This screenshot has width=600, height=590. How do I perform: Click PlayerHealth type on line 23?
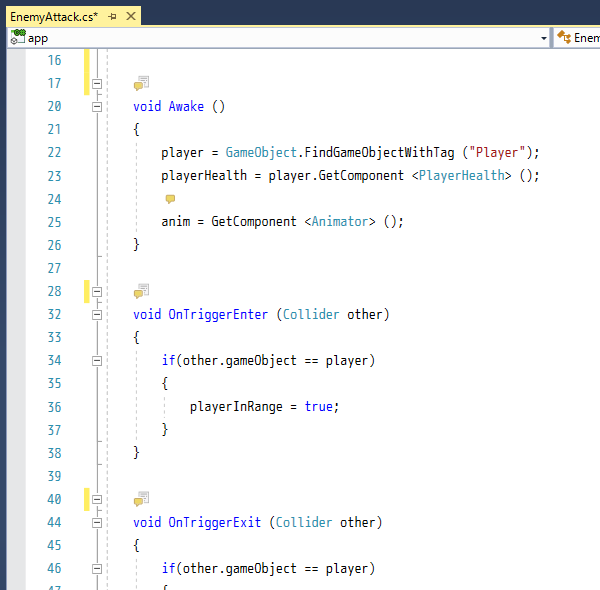(462, 176)
